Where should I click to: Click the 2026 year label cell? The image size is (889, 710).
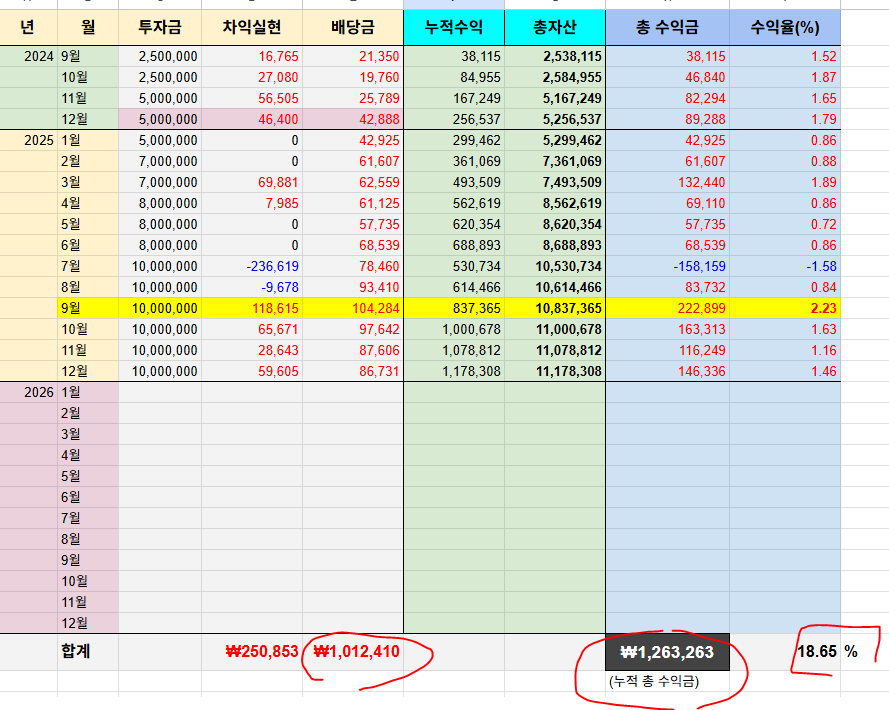point(38,392)
